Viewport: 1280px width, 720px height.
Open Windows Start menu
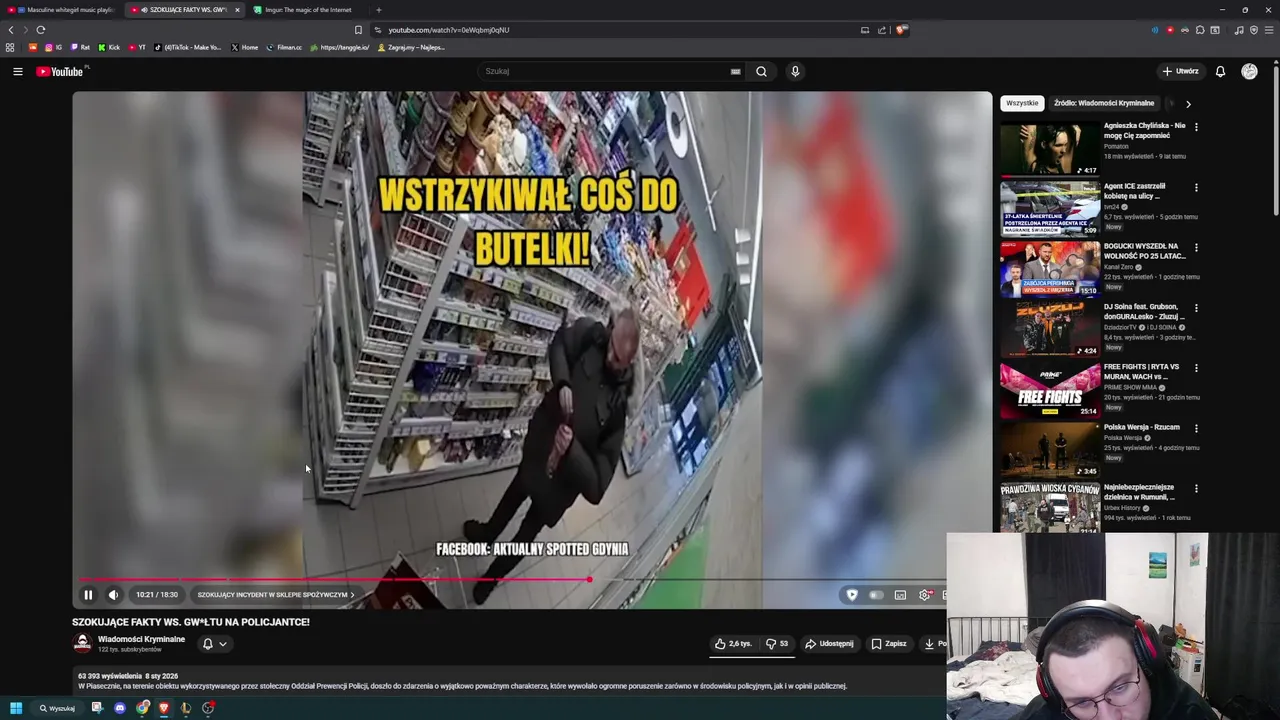(16, 708)
